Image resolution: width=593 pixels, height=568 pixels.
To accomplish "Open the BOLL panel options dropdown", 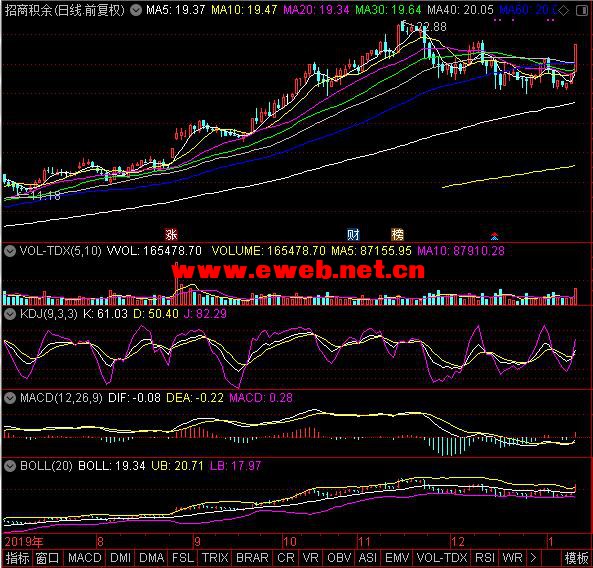I will tap(10, 466).
